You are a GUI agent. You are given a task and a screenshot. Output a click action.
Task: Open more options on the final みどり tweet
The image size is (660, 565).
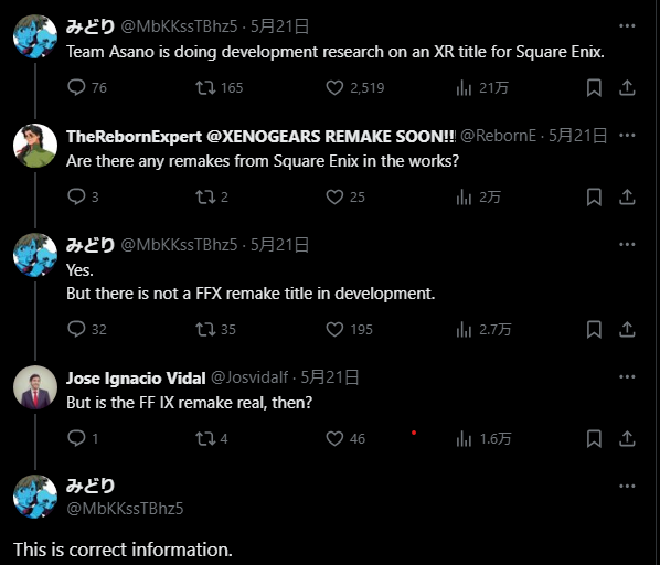(627, 486)
